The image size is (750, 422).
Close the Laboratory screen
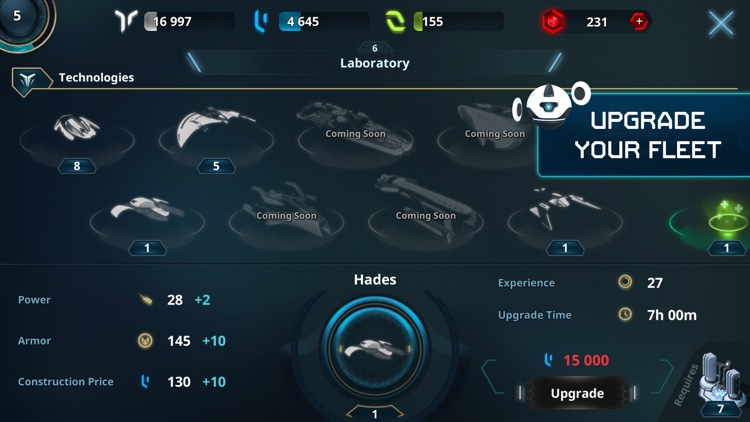tap(721, 23)
